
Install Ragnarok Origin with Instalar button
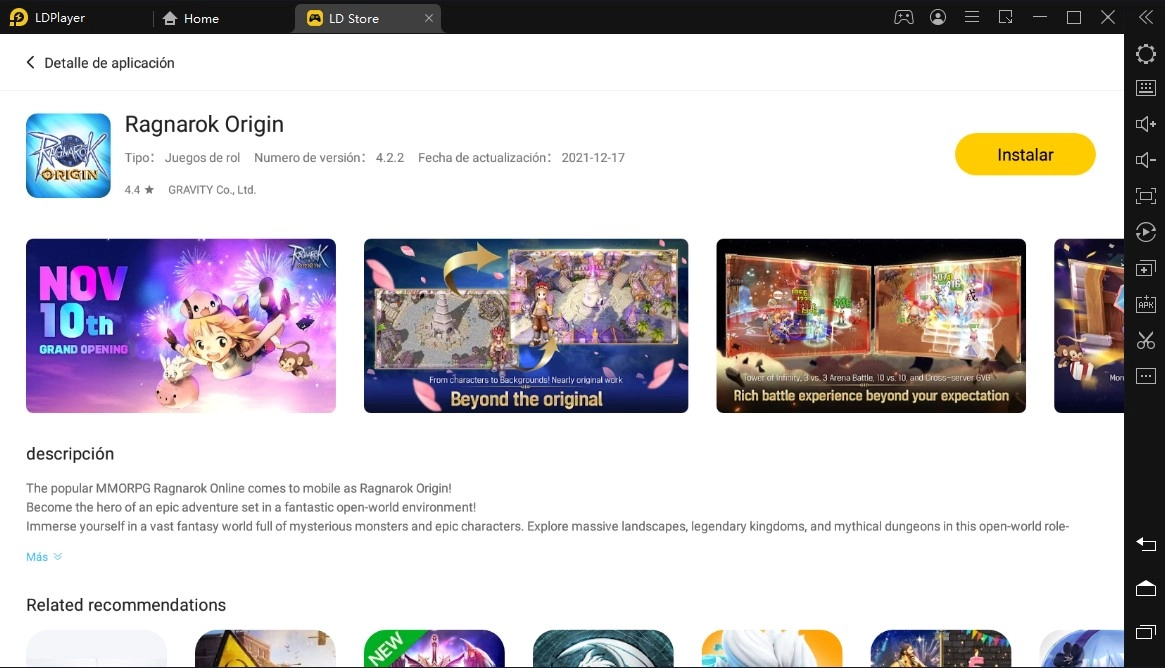[x=1025, y=154]
